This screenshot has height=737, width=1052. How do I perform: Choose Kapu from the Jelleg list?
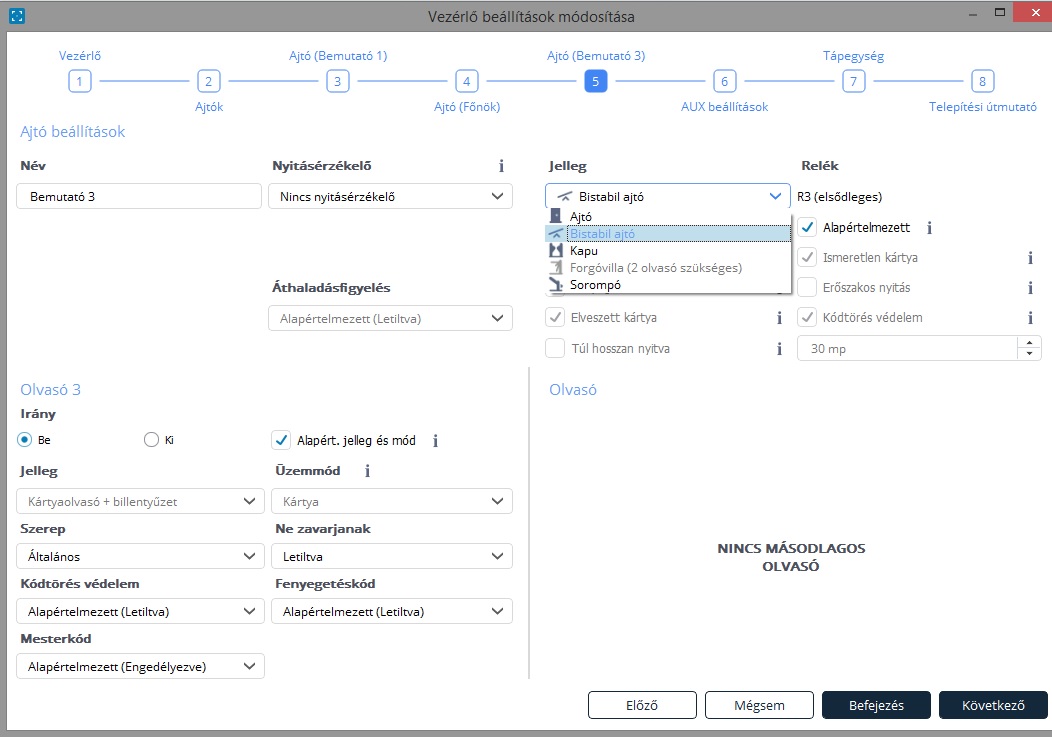pos(584,251)
